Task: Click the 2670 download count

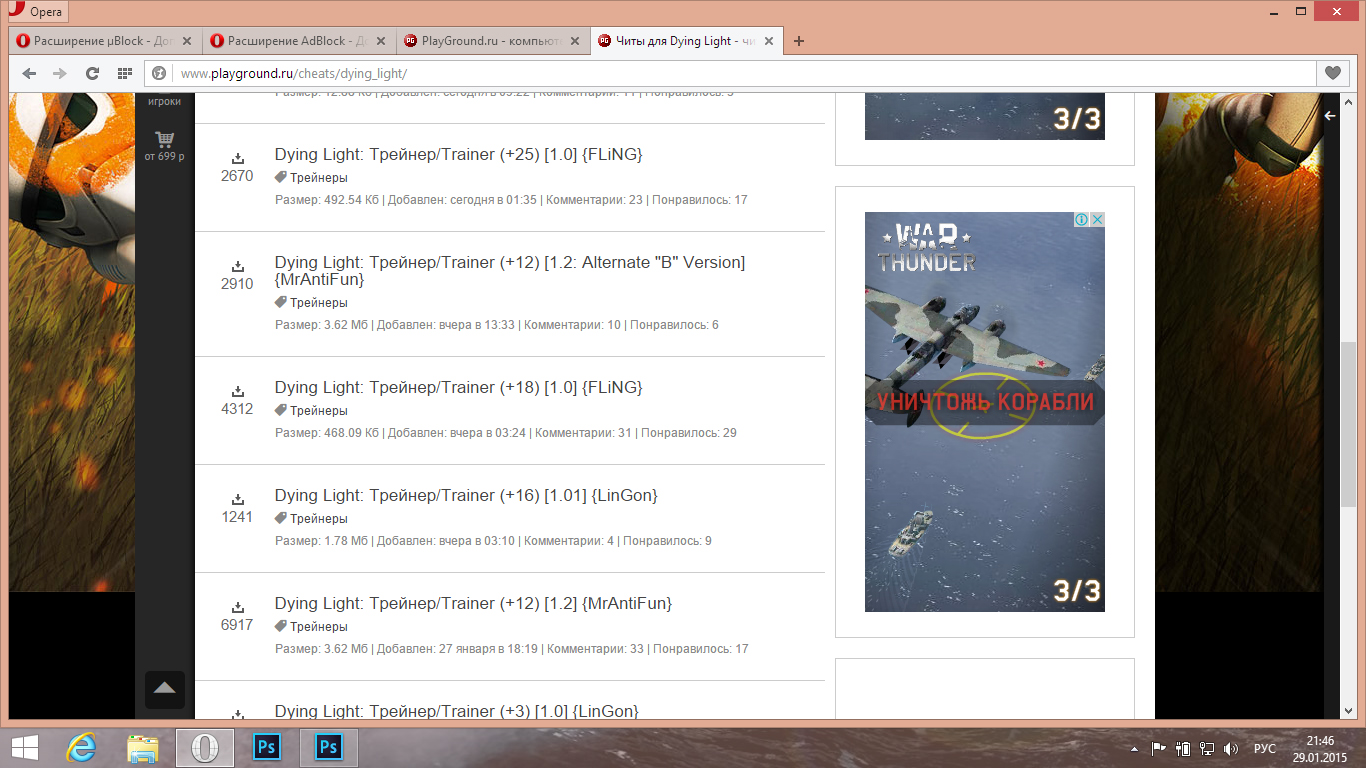Action: tap(238, 176)
